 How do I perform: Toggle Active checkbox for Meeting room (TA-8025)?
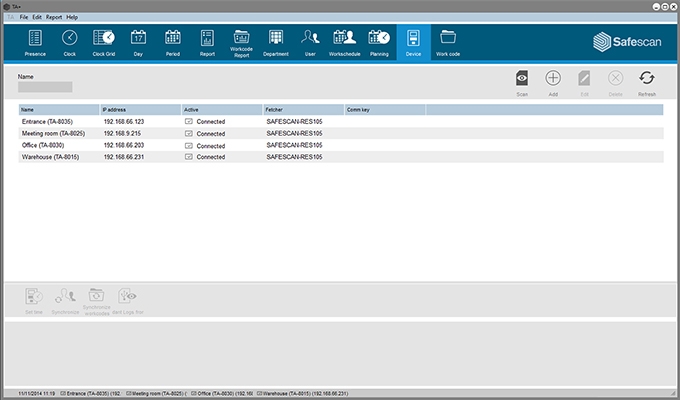coord(189,133)
